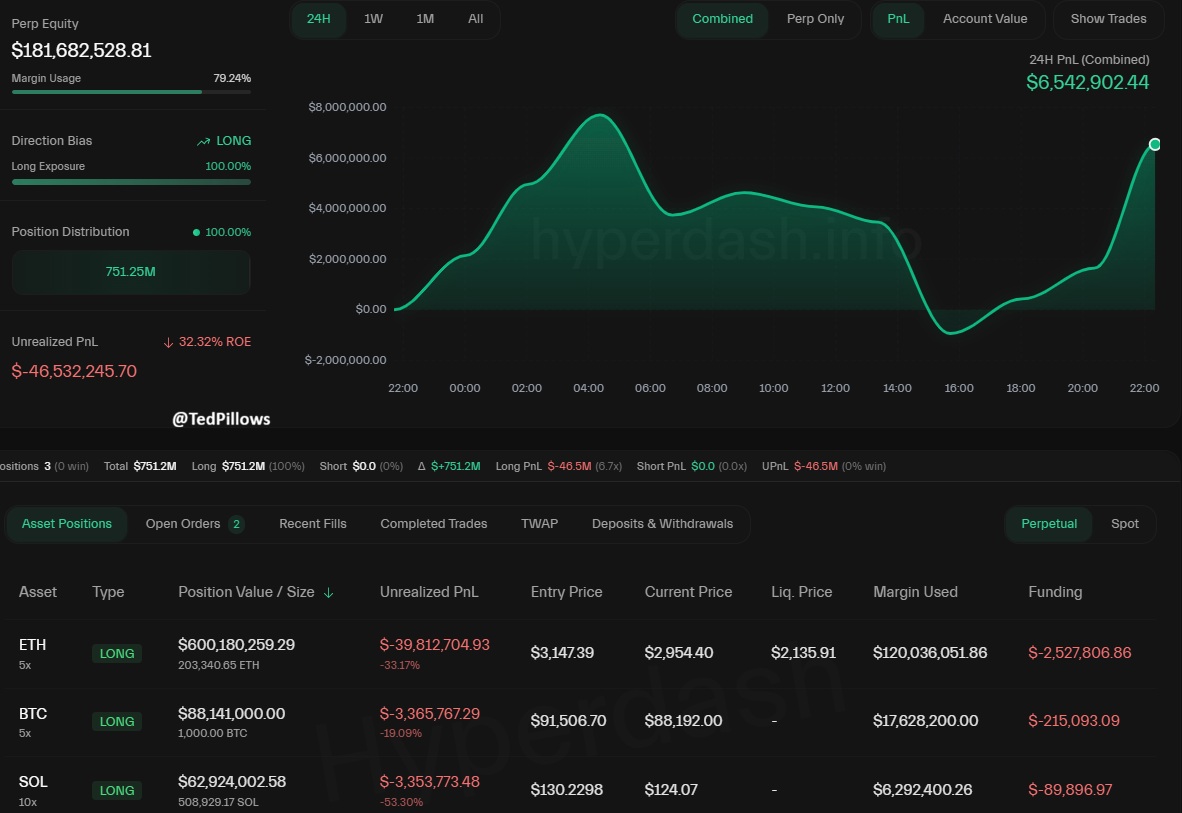The image size is (1182, 813).
Task: Click the red down arrow next to 32.32% ROE
Action: (x=167, y=341)
